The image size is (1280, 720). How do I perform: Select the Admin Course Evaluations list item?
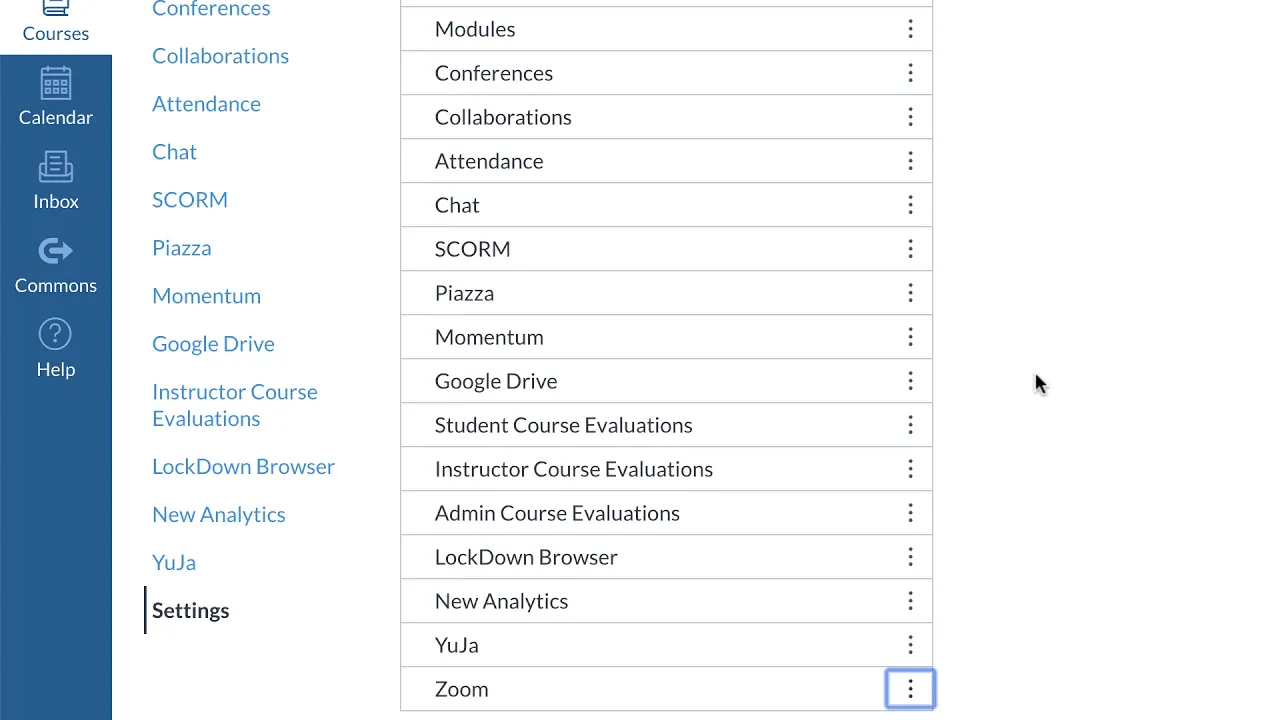666,513
